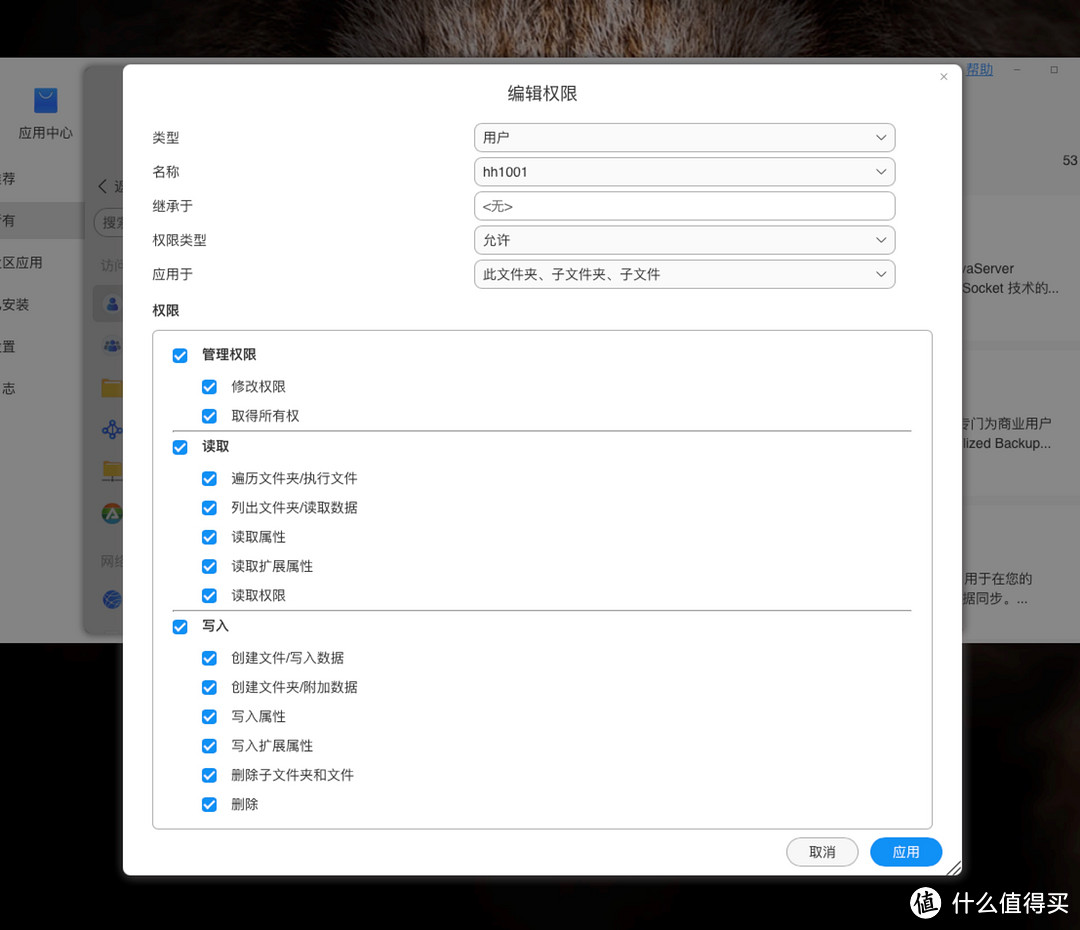This screenshot has width=1080, height=930.
Task: Click the blue globe icon in sidebar
Action: tap(111, 599)
